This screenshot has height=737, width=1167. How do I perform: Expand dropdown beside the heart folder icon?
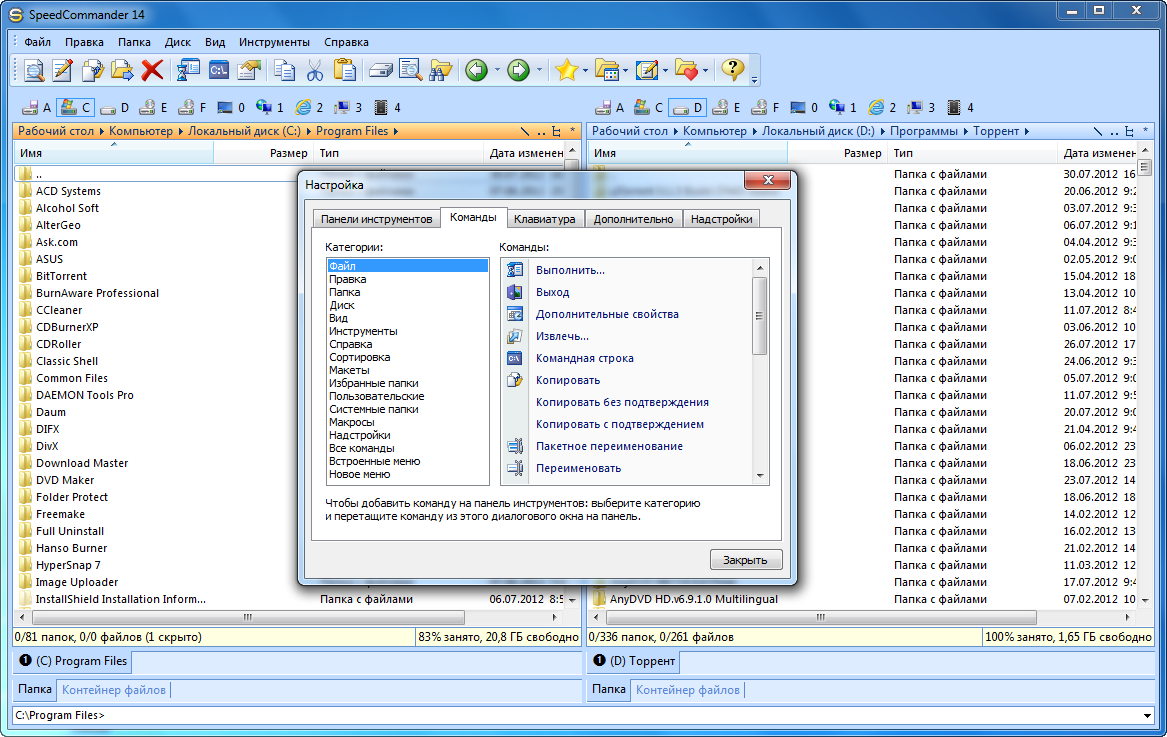coord(704,71)
